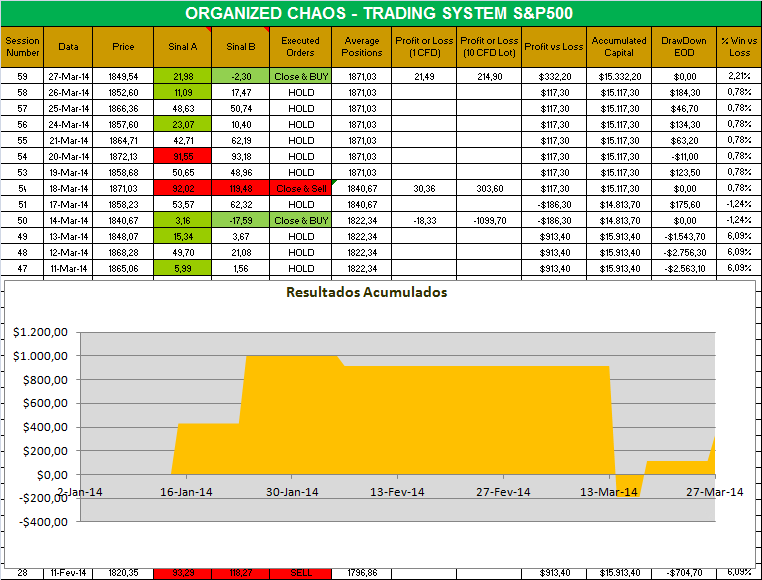Click Sinal A cell 23,07

click(183, 124)
